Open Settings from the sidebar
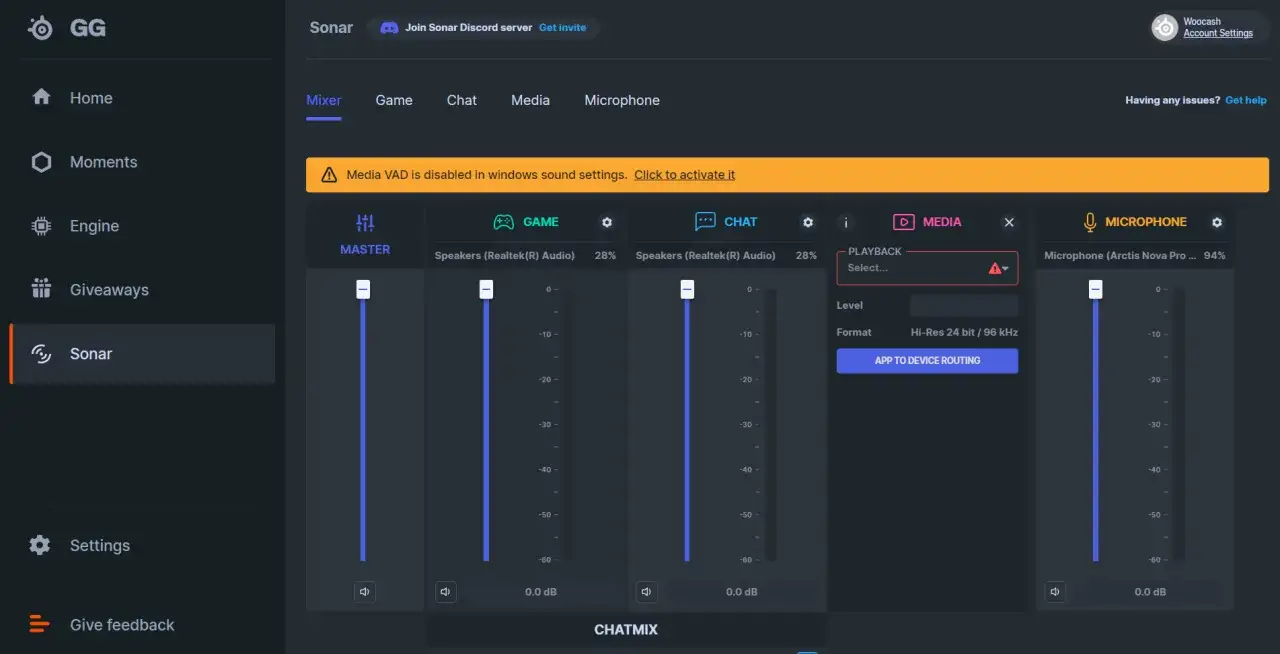The height and width of the screenshot is (654, 1280). click(142, 545)
